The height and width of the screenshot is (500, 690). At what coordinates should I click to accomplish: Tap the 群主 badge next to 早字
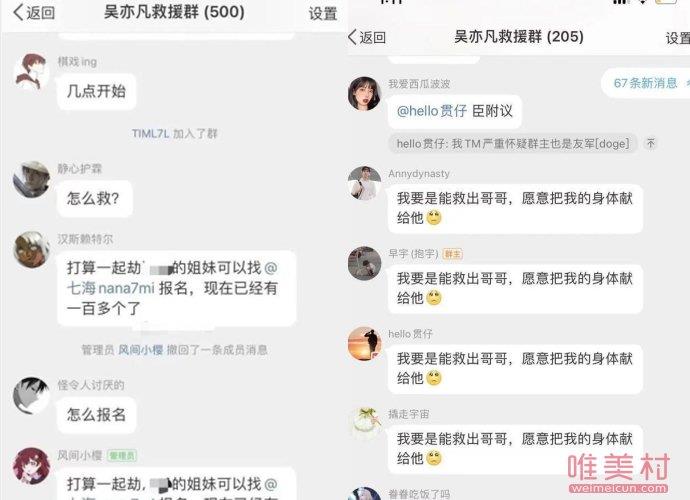(x=452, y=254)
